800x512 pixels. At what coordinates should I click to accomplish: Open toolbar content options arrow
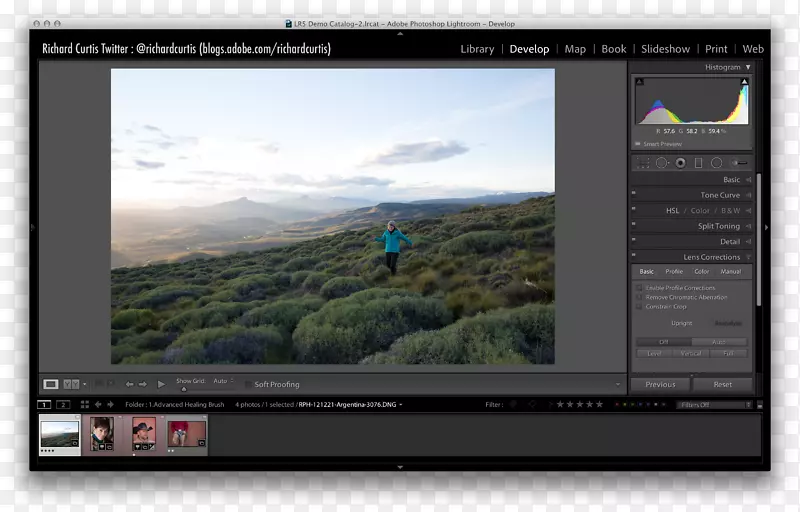[x=618, y=385]
